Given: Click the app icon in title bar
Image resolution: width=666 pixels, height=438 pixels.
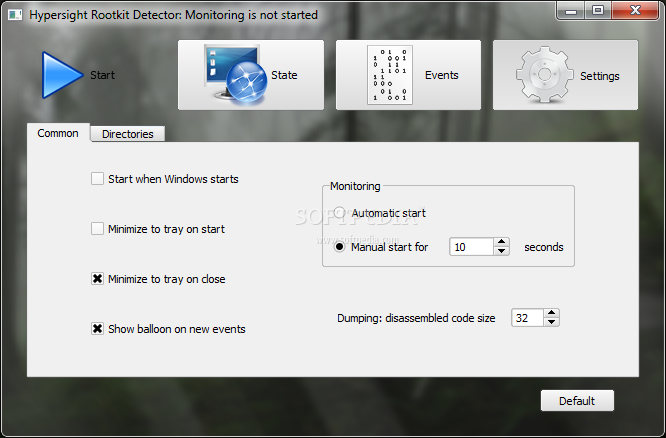Looking at the screenshot, I should 15,15.
